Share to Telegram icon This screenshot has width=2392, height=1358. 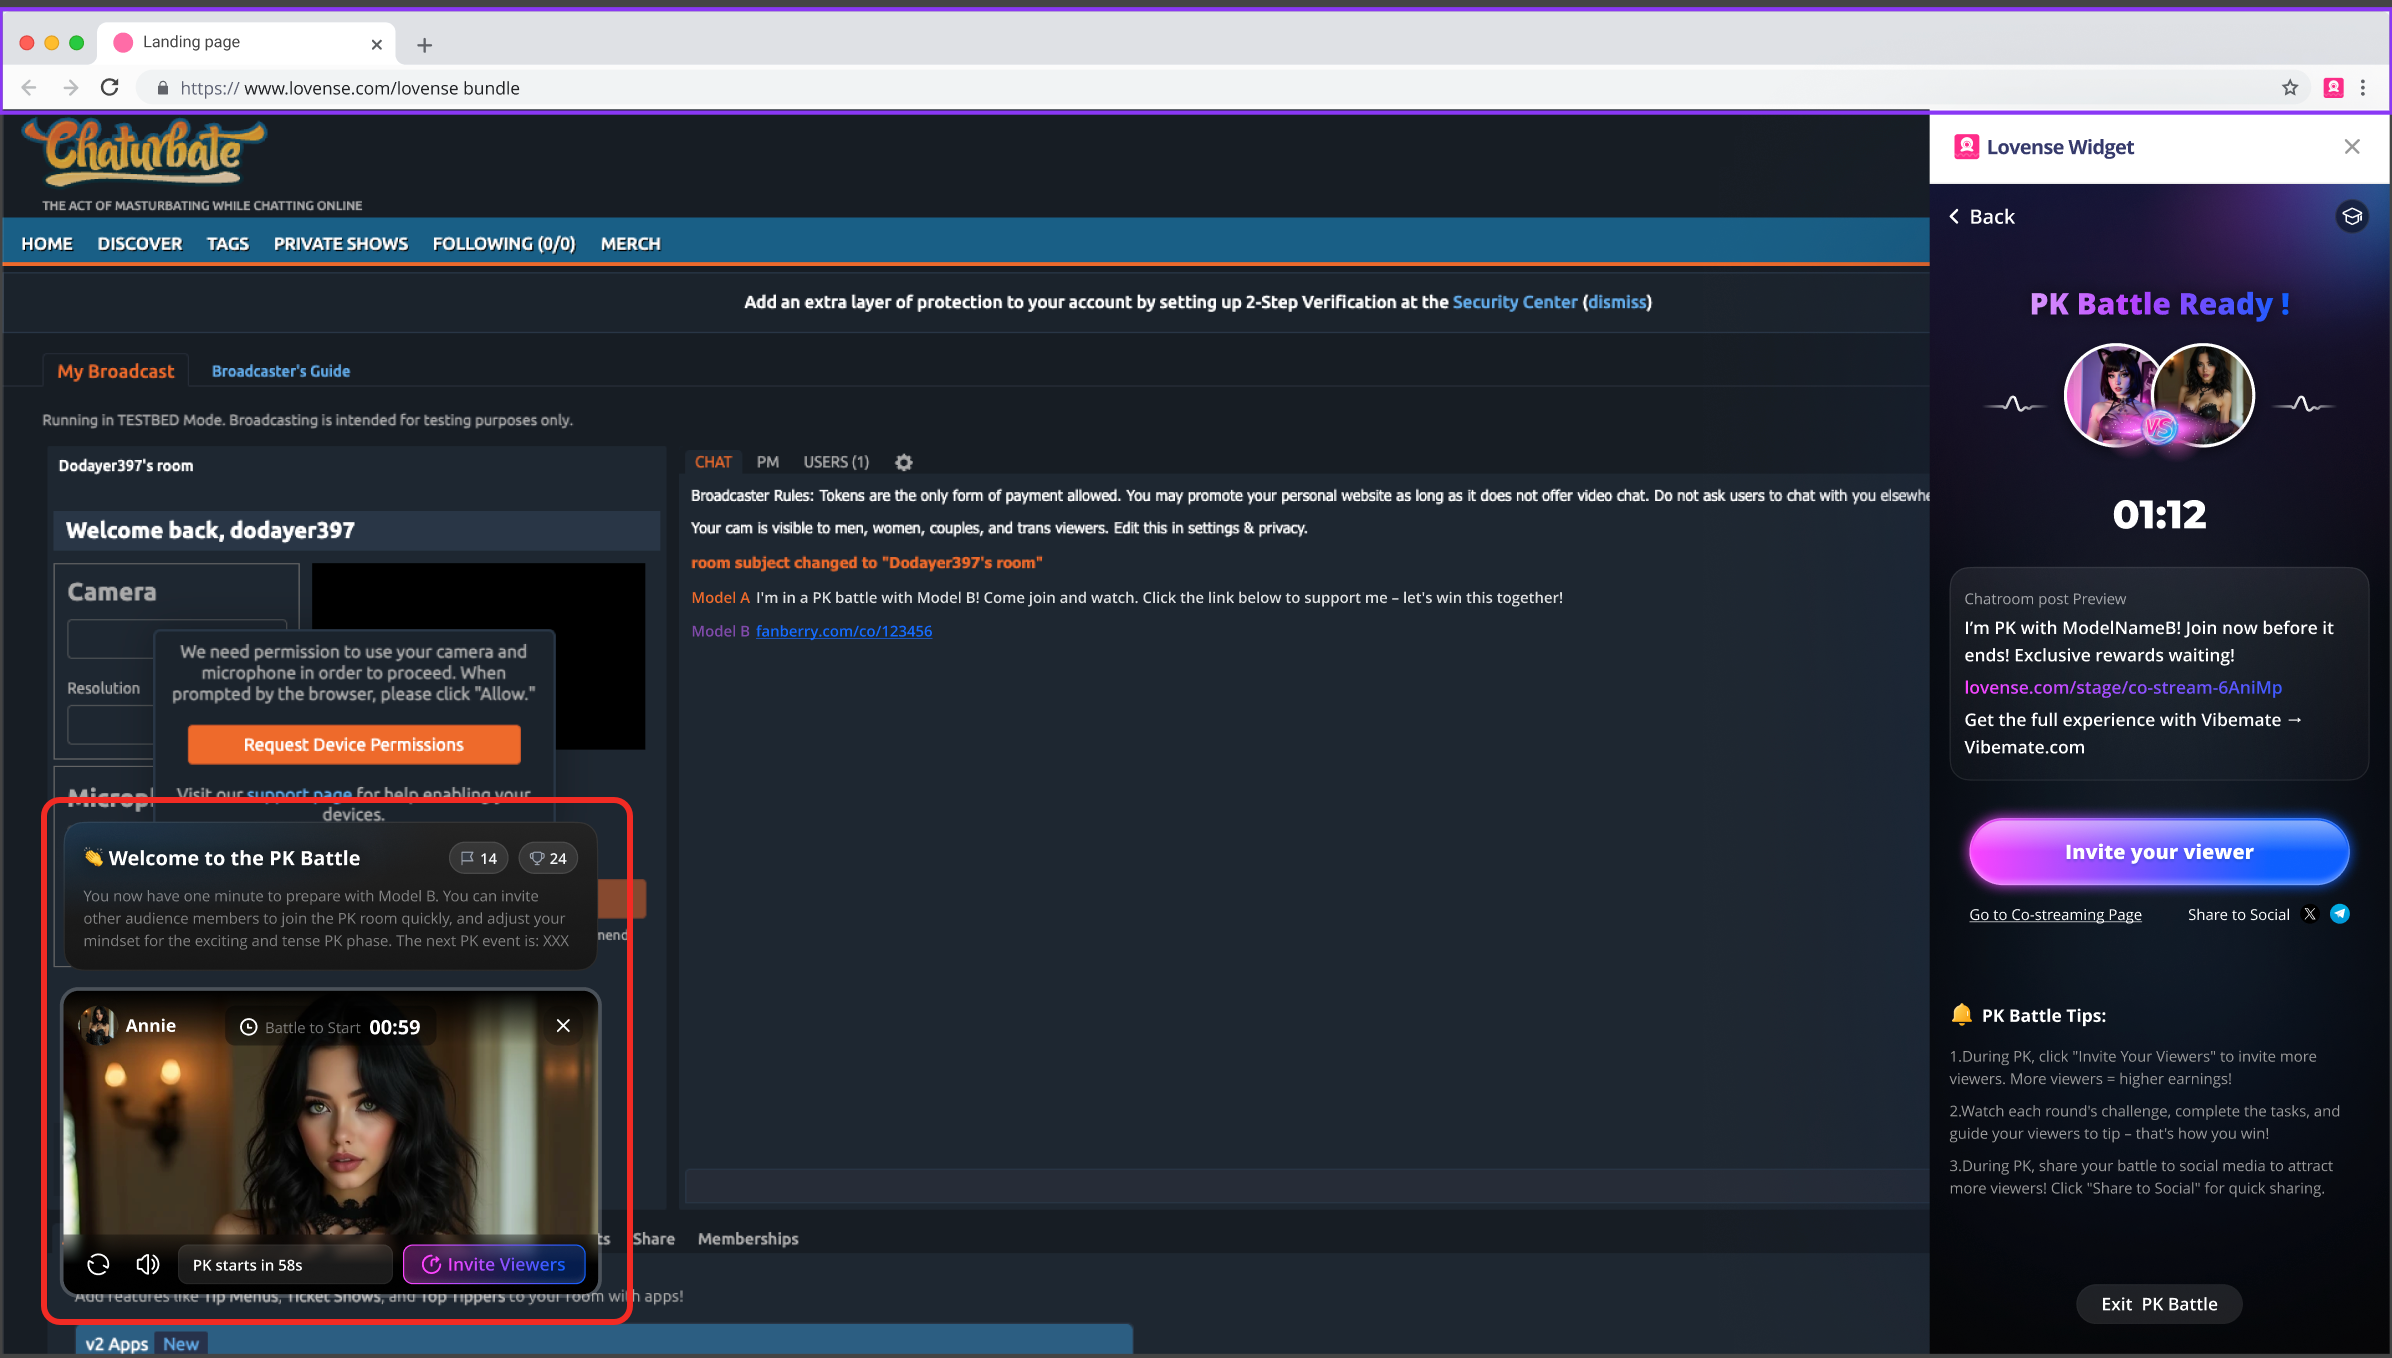click(2340, 914)
